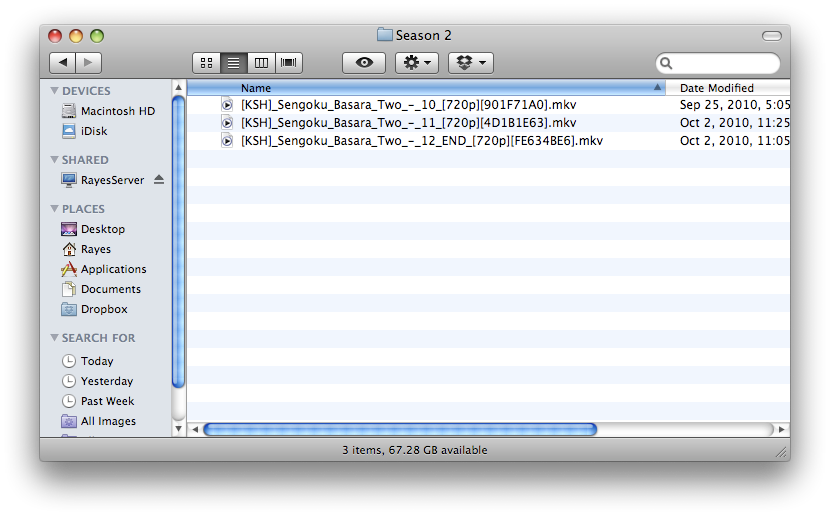Screen dimensions: 830x516
Task: Switch to column view
Action: [x=261, y=63]
